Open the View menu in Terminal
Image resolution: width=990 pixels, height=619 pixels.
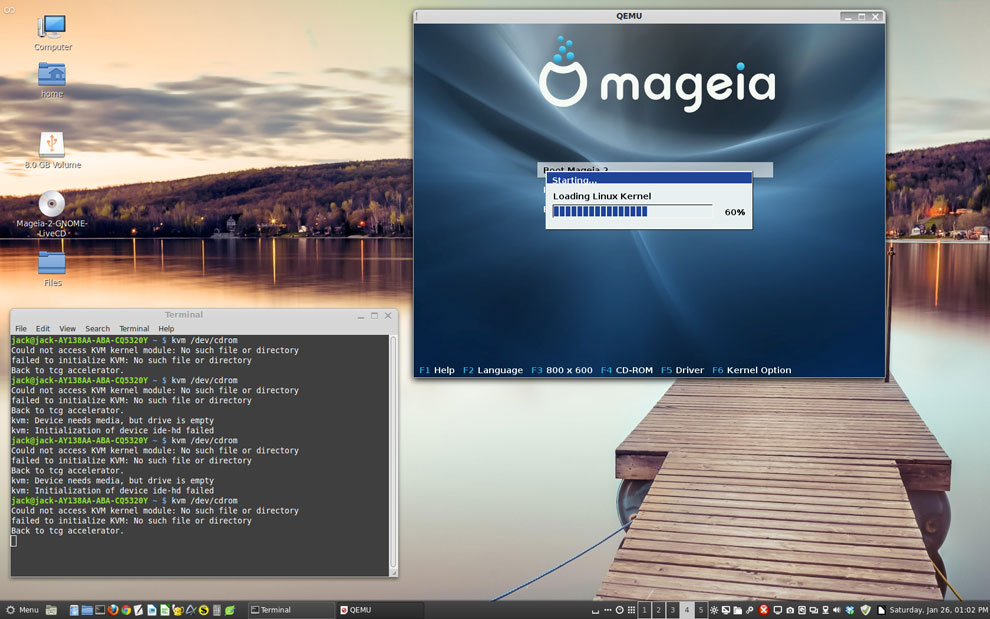click(67, 328)
